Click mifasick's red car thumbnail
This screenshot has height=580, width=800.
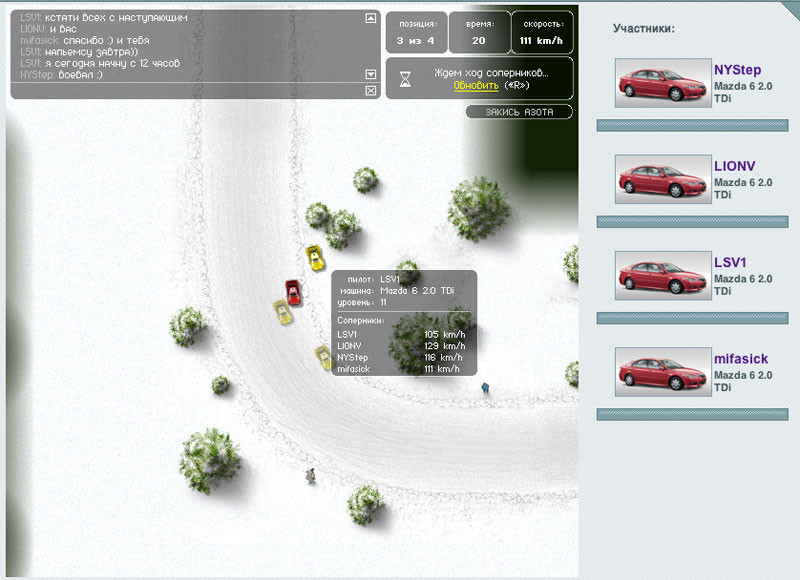click(660, 371)
